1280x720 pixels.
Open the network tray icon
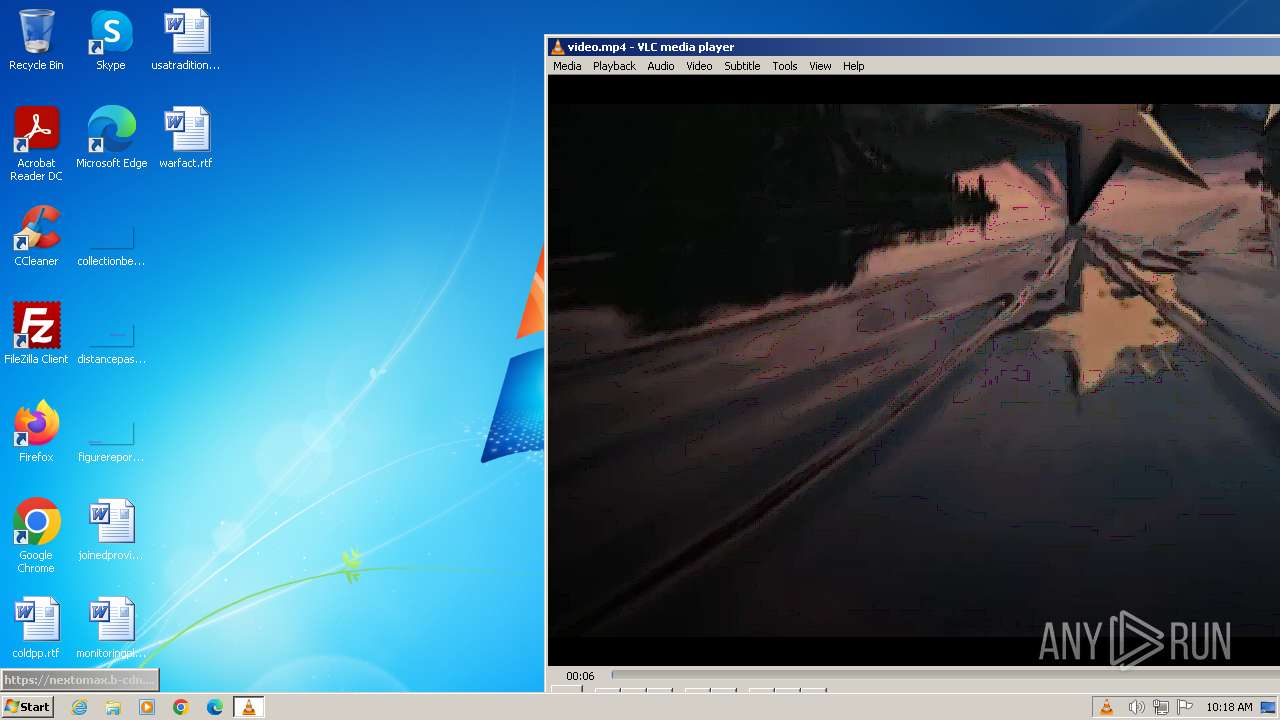[1161, 707]
